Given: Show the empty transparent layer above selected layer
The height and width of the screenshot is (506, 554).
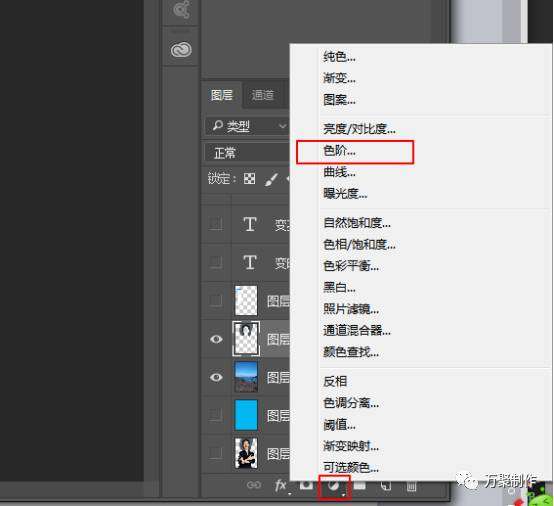Looking at the screenshot, I should 216,301.
